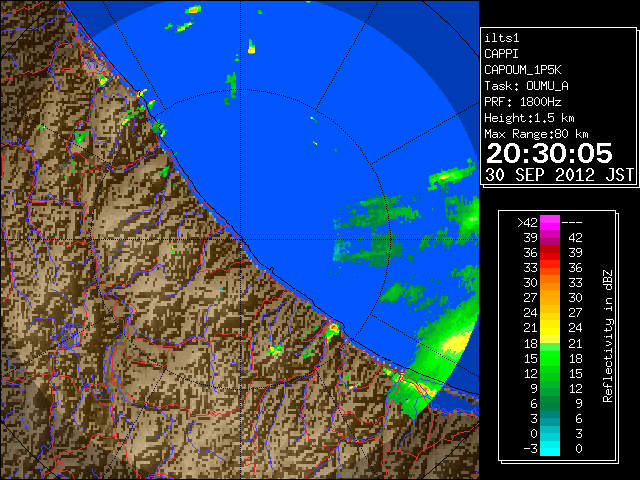The image size is (640, 480).
Task: Pick the teal 3–6 dBZ legend swatch
Action: click(x=550, y=418)
